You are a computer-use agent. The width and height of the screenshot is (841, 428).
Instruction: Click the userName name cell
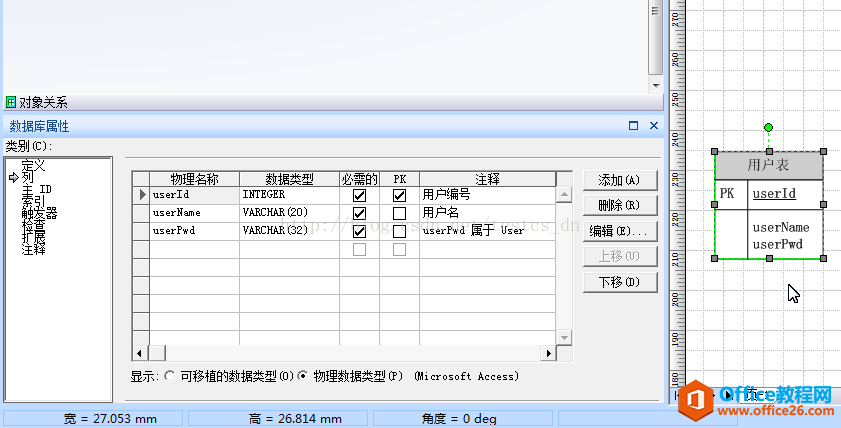click(195, 213)
